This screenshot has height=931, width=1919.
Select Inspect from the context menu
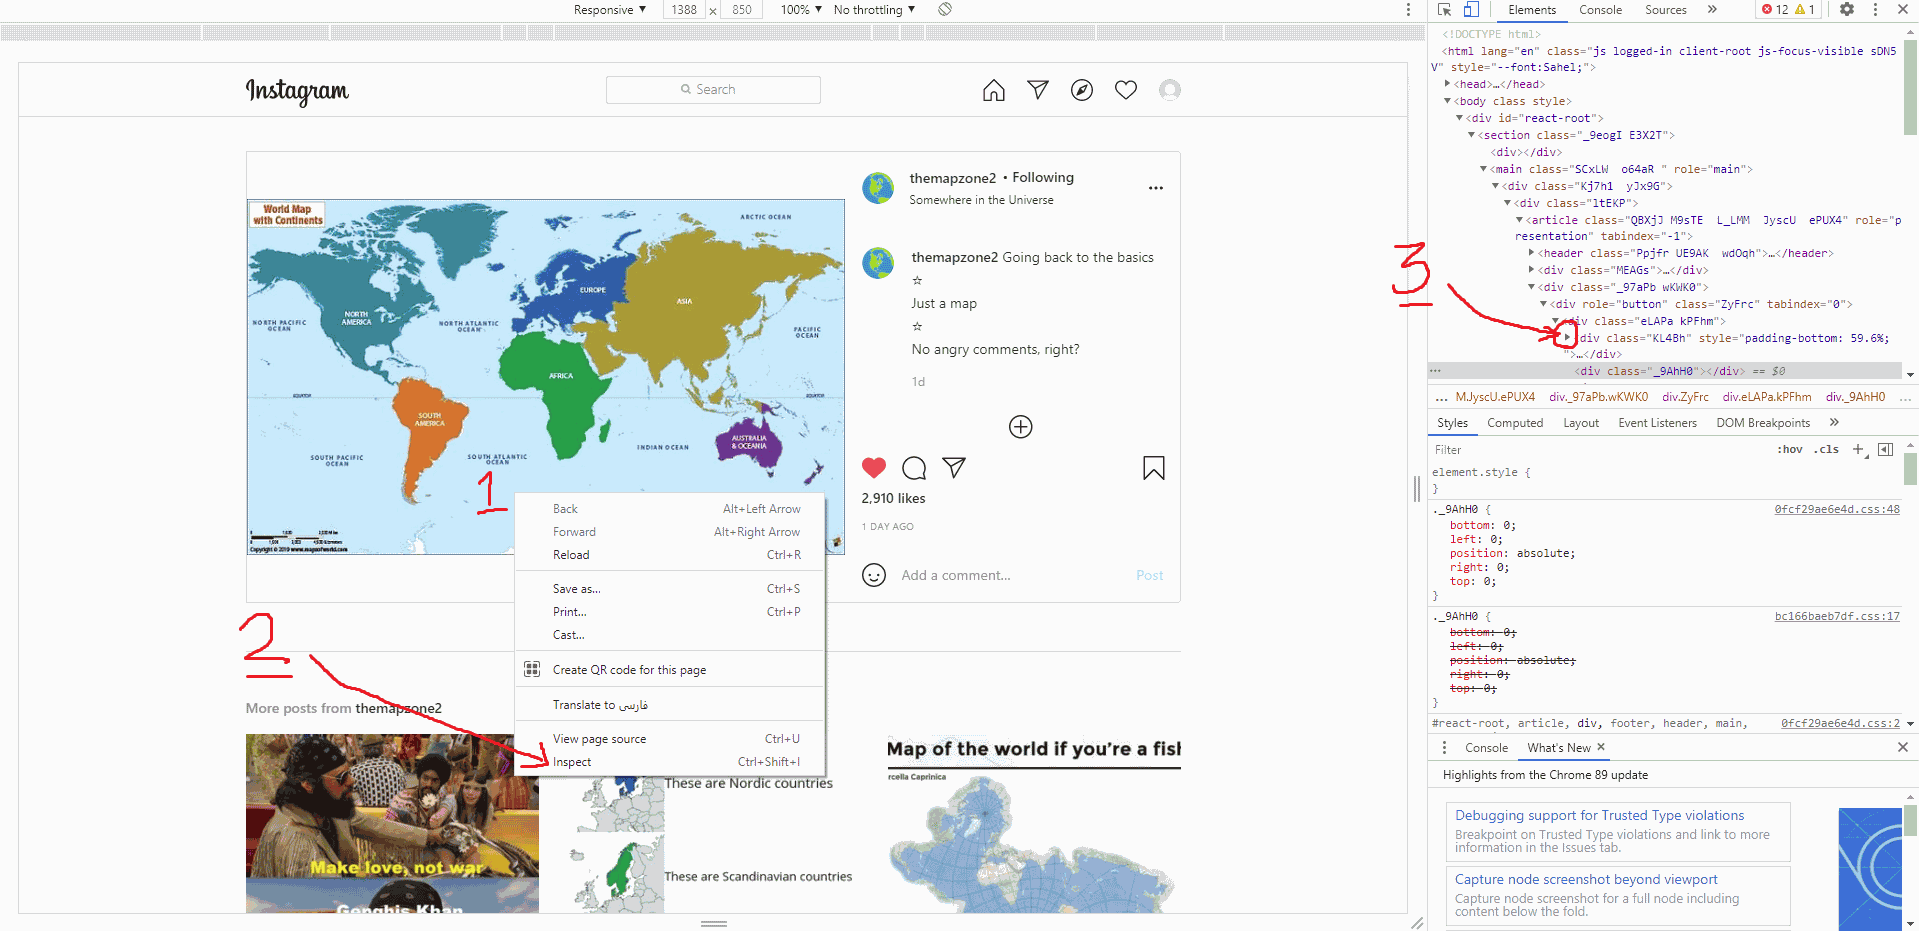(x=572, y=762)
